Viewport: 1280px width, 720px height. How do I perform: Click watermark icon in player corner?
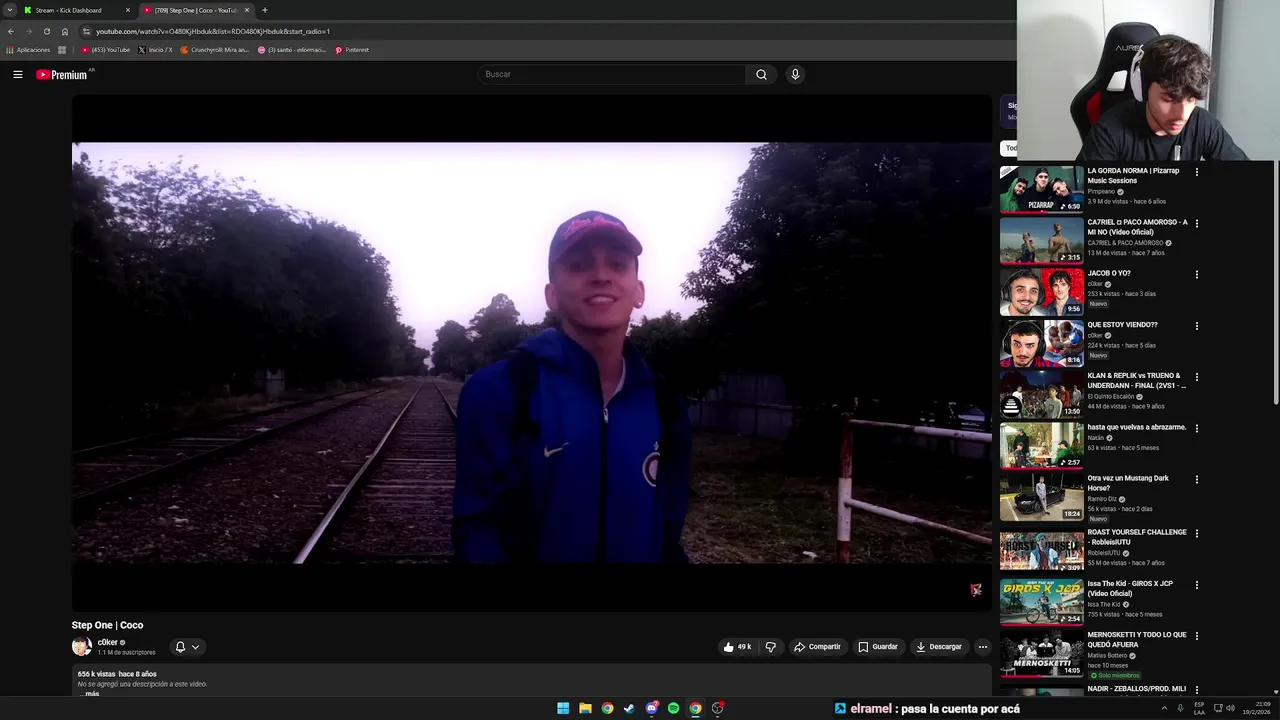click(x=976, y=590)
